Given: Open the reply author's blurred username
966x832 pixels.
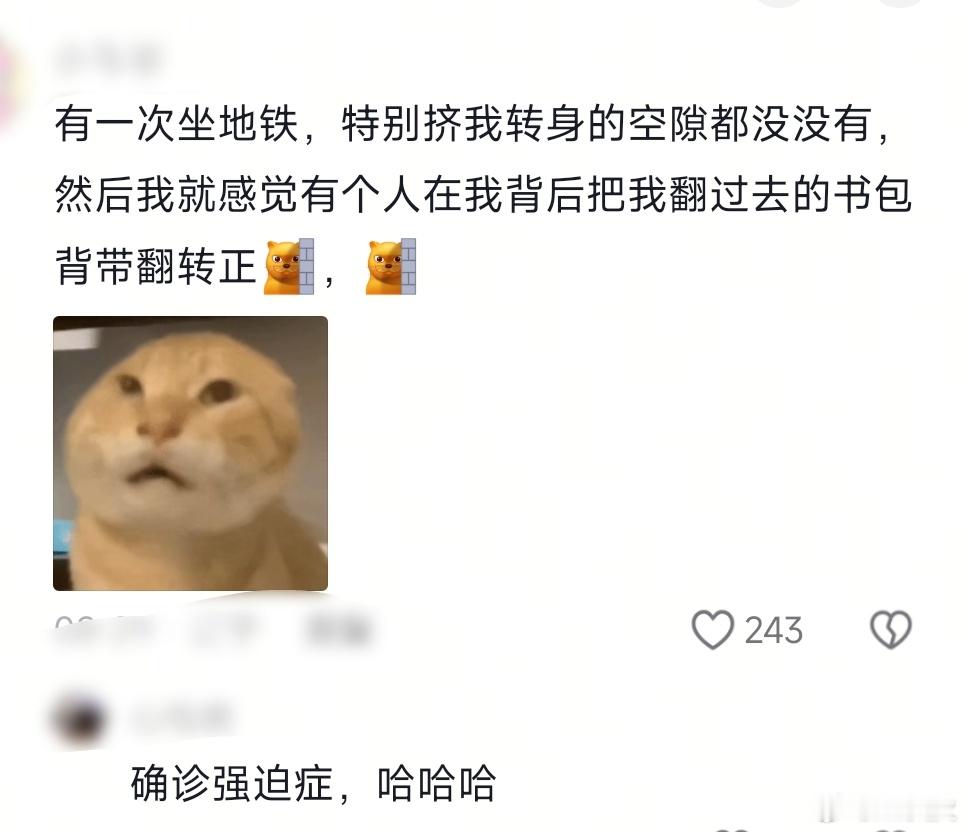Looking at the screenshot, I should [181, 717].
